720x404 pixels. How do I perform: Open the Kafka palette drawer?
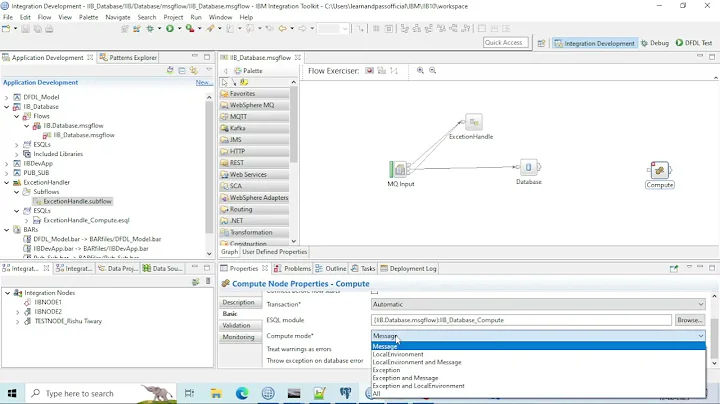coord(254,128)
